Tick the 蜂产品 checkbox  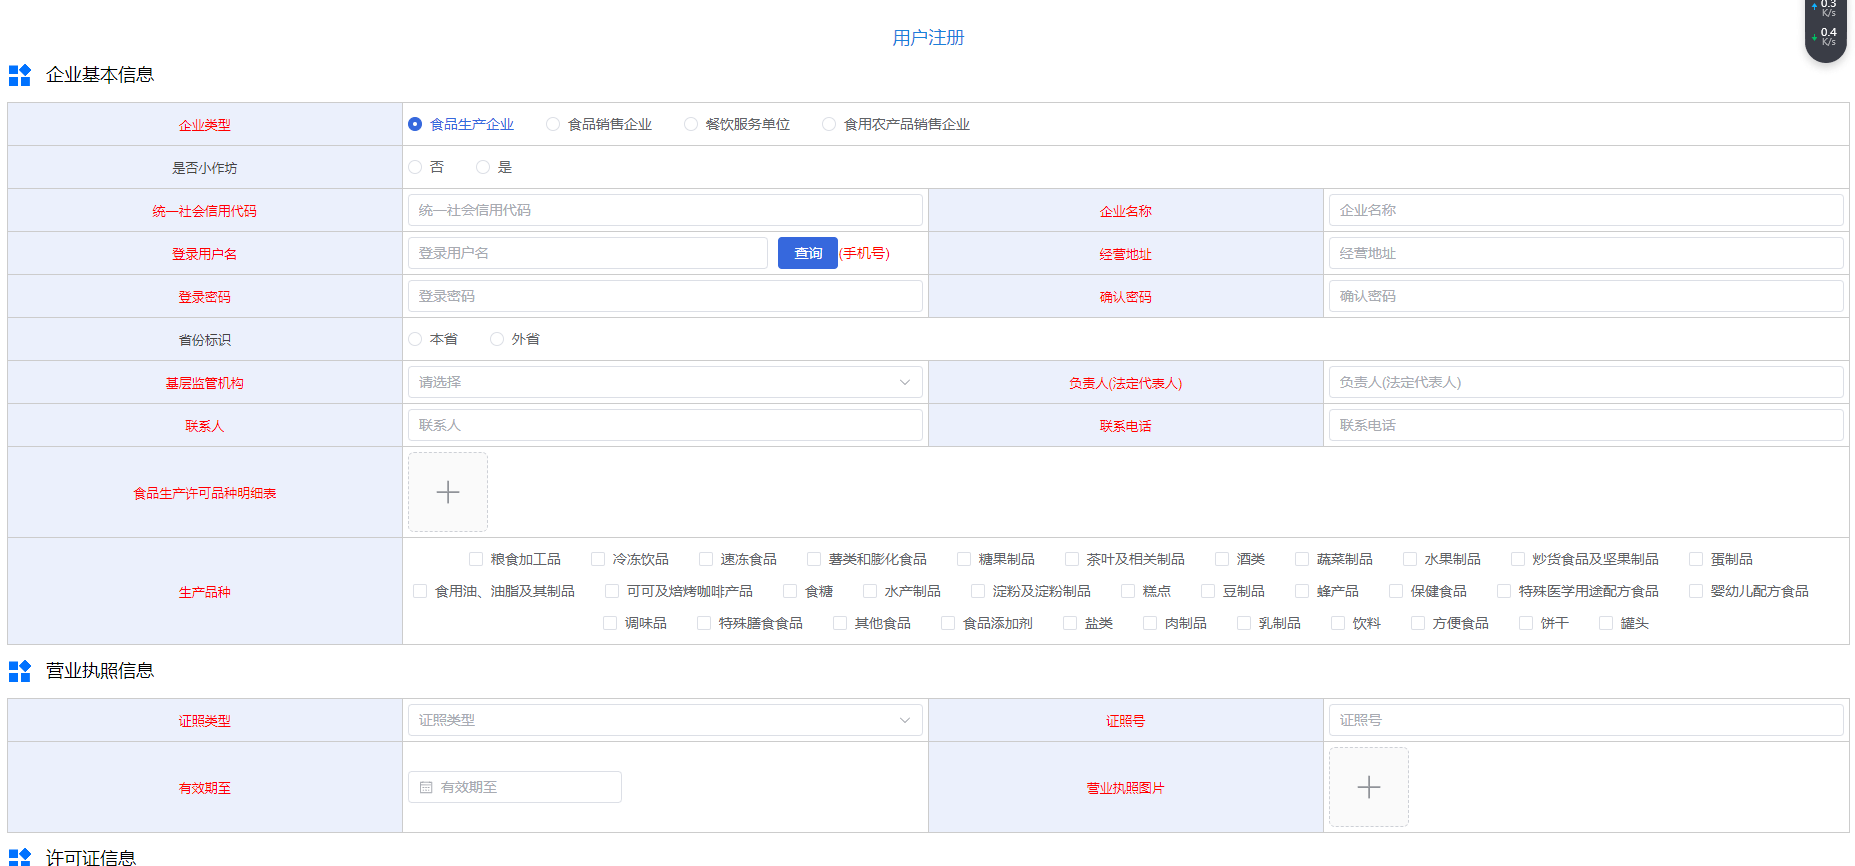[x=1302, y=591]
